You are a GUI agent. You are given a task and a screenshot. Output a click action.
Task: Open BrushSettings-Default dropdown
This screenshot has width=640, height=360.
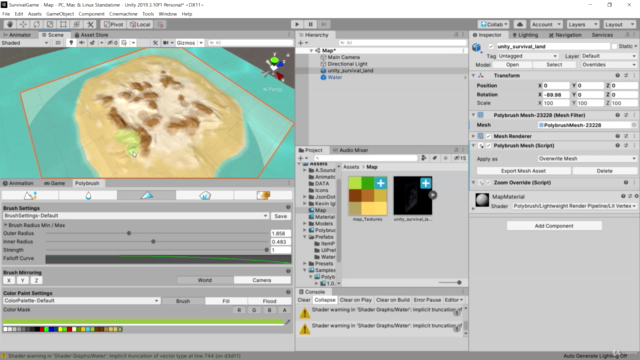pos(136,216)
